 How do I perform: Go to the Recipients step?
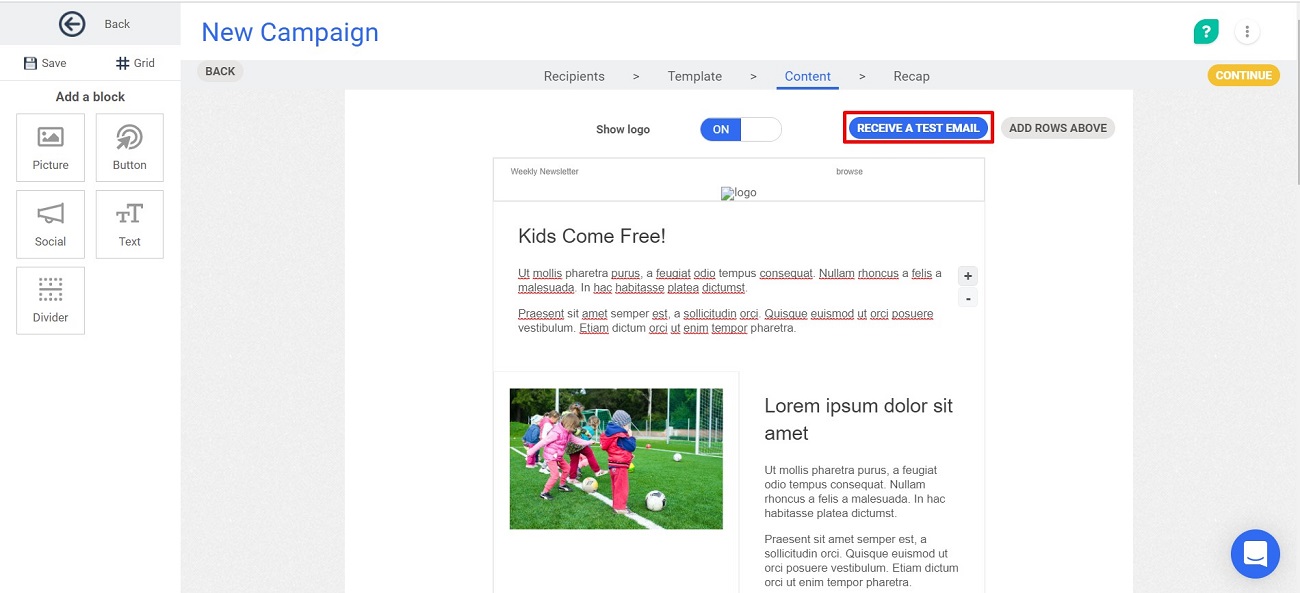[x=574, y=76]
